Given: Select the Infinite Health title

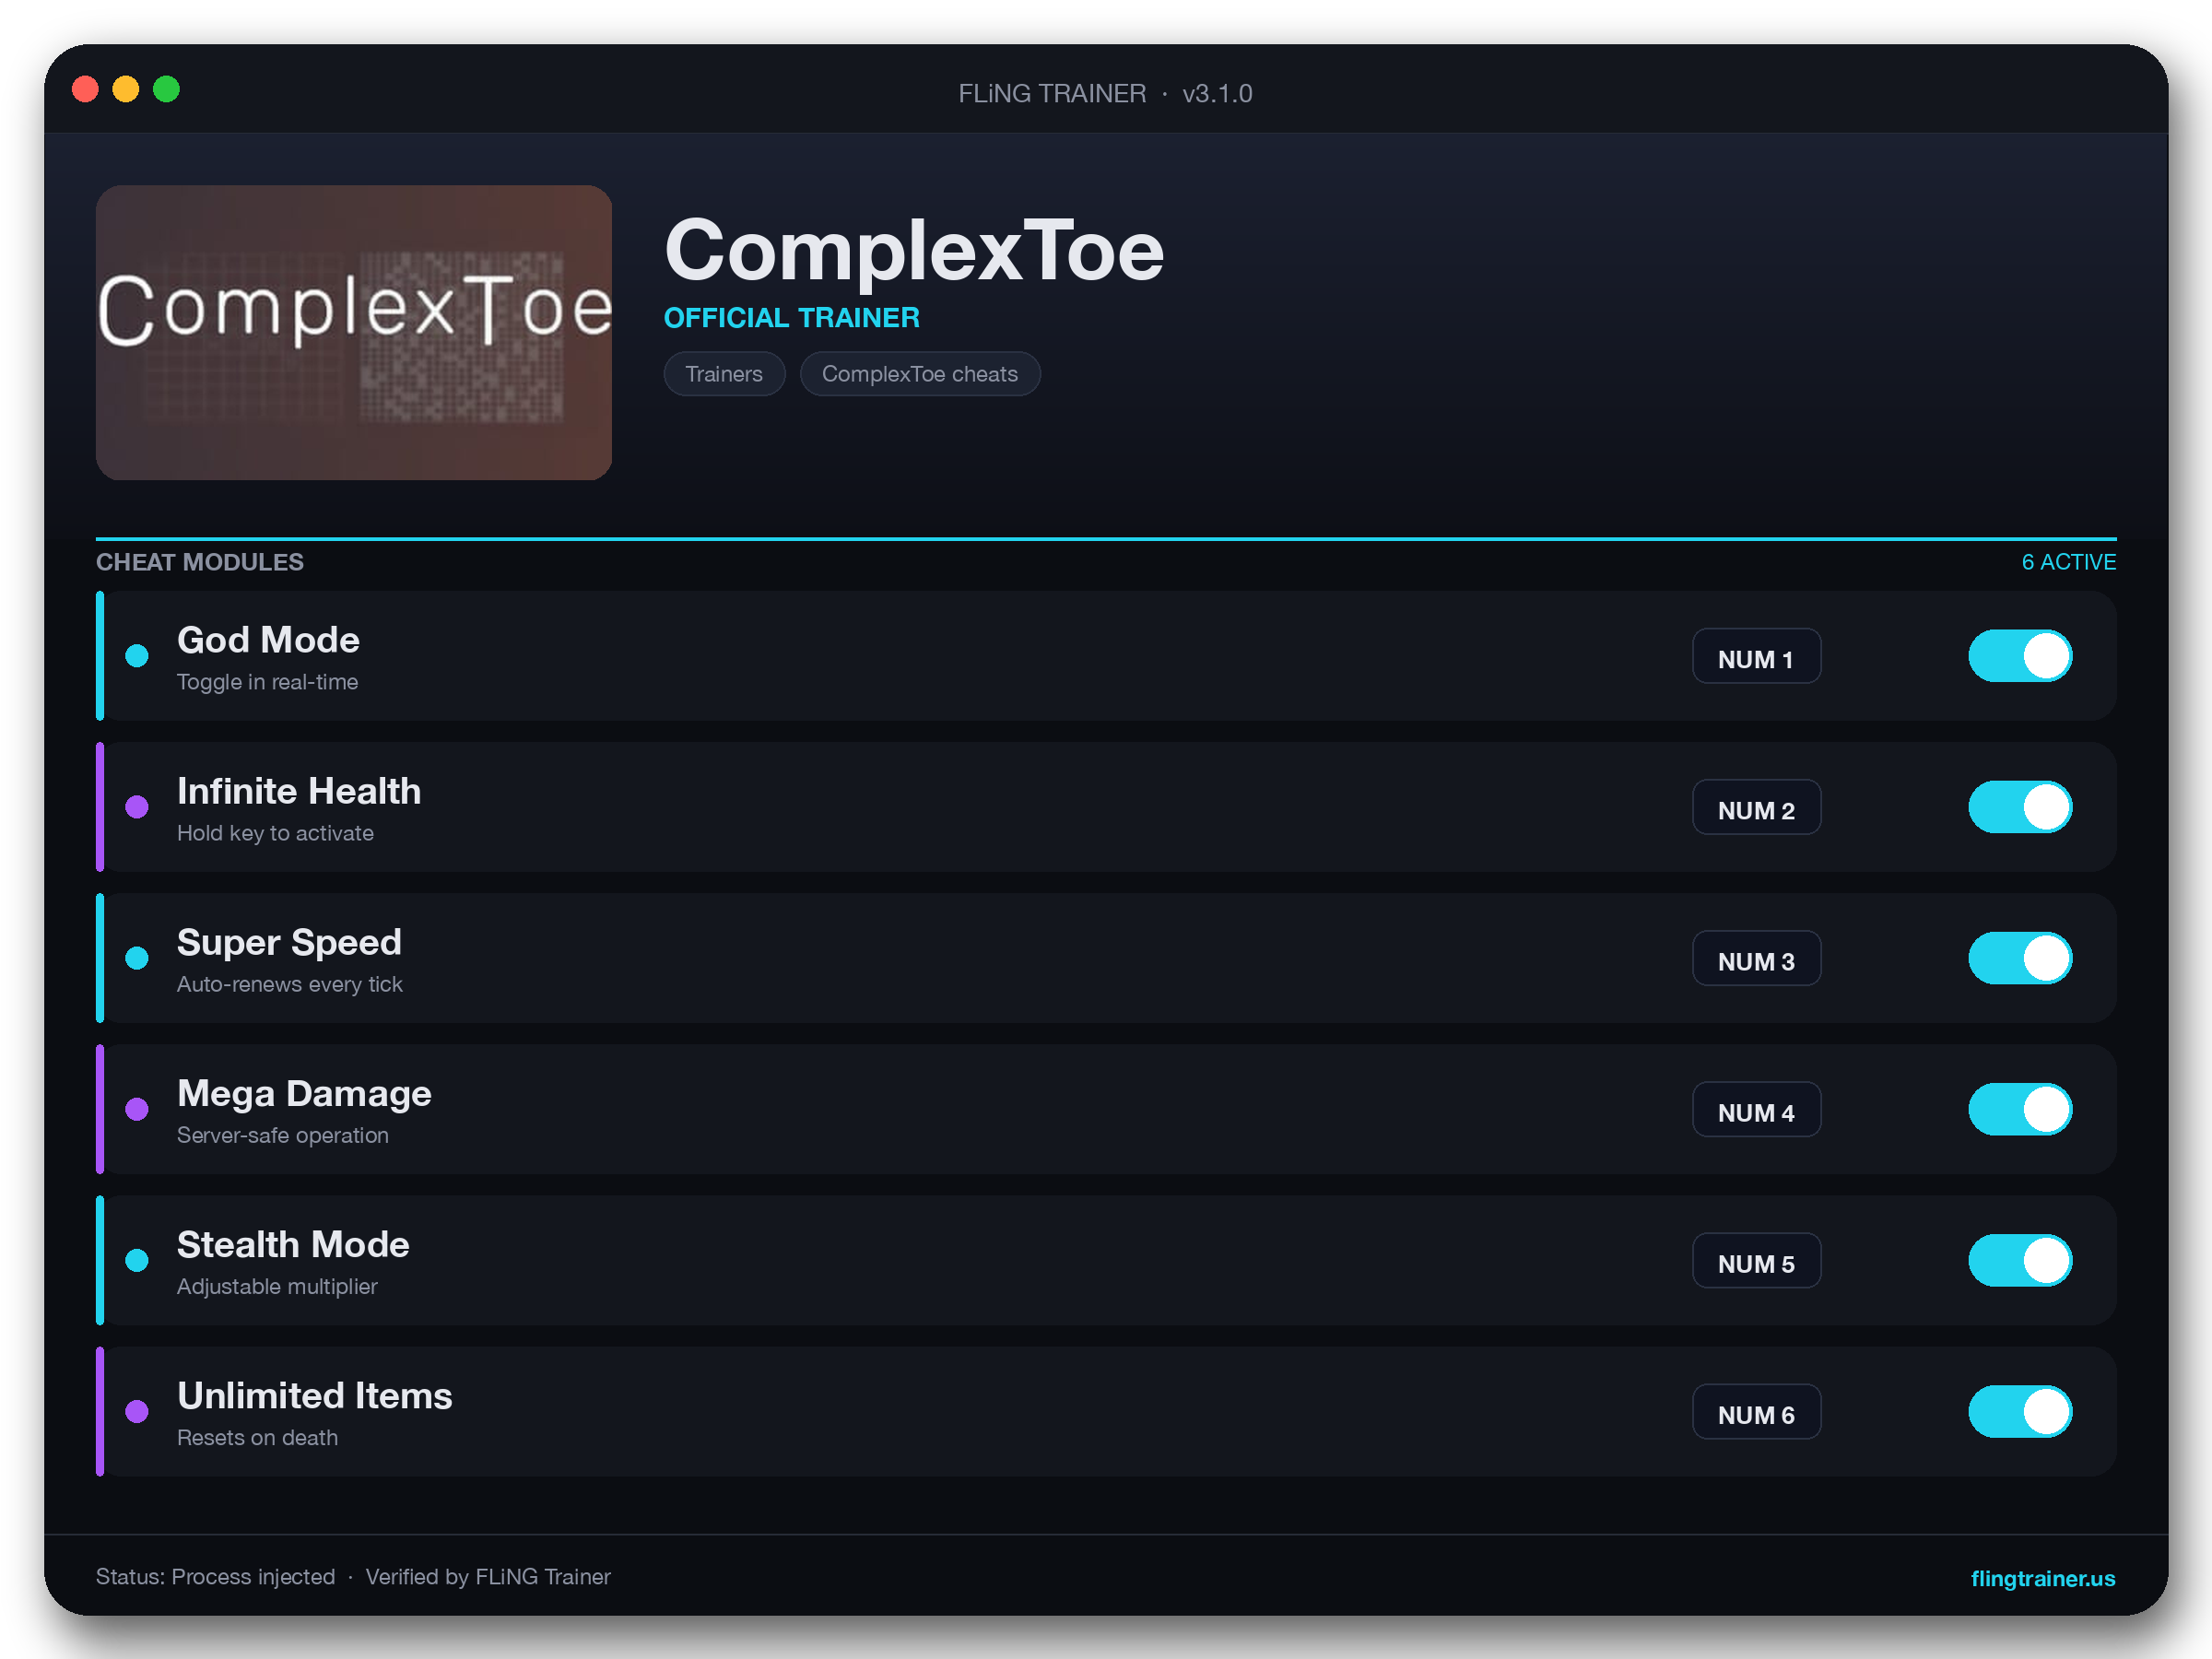Looking at the screenshot, I should [299, 791].
